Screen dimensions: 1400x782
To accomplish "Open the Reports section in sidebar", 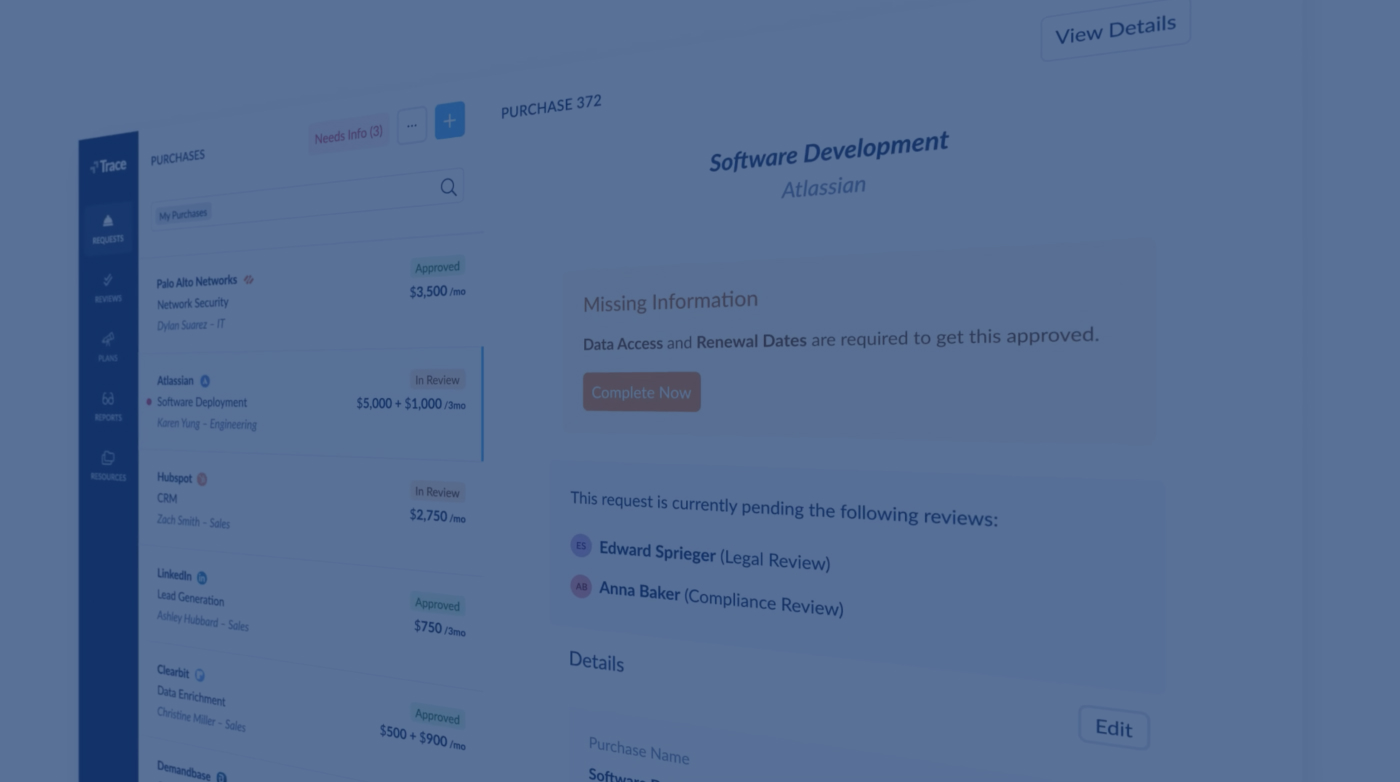I will coord(108,407).
